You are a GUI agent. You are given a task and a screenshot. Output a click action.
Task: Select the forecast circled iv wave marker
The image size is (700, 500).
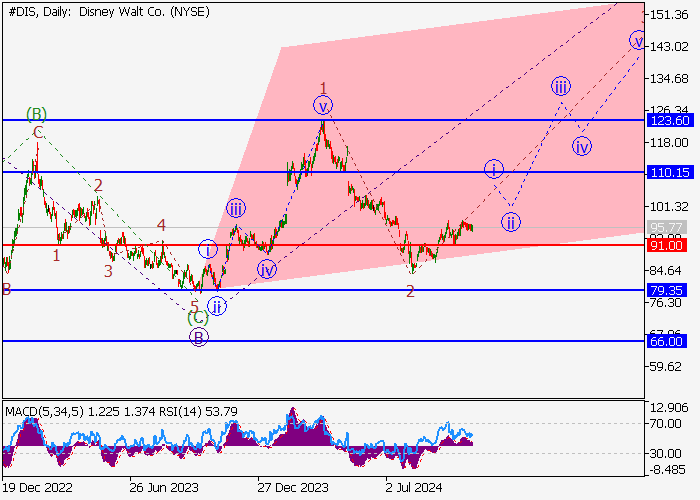582,146
